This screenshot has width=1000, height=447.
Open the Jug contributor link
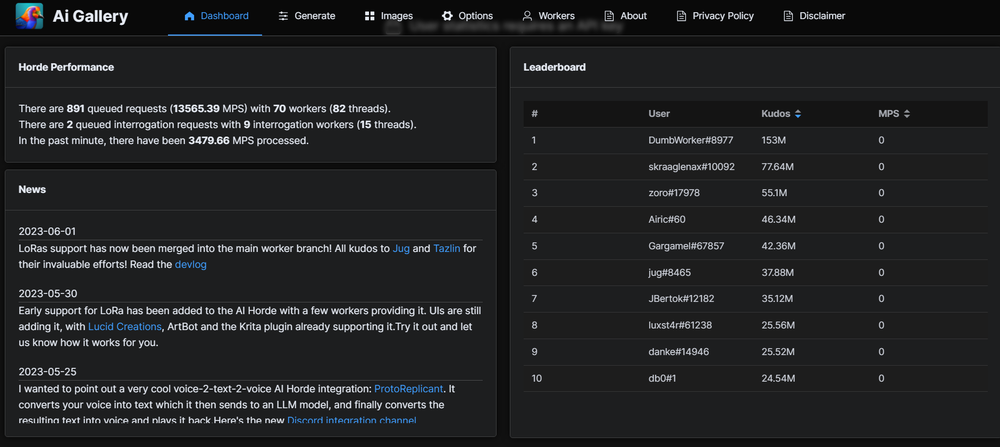click(x=401, y=248)
